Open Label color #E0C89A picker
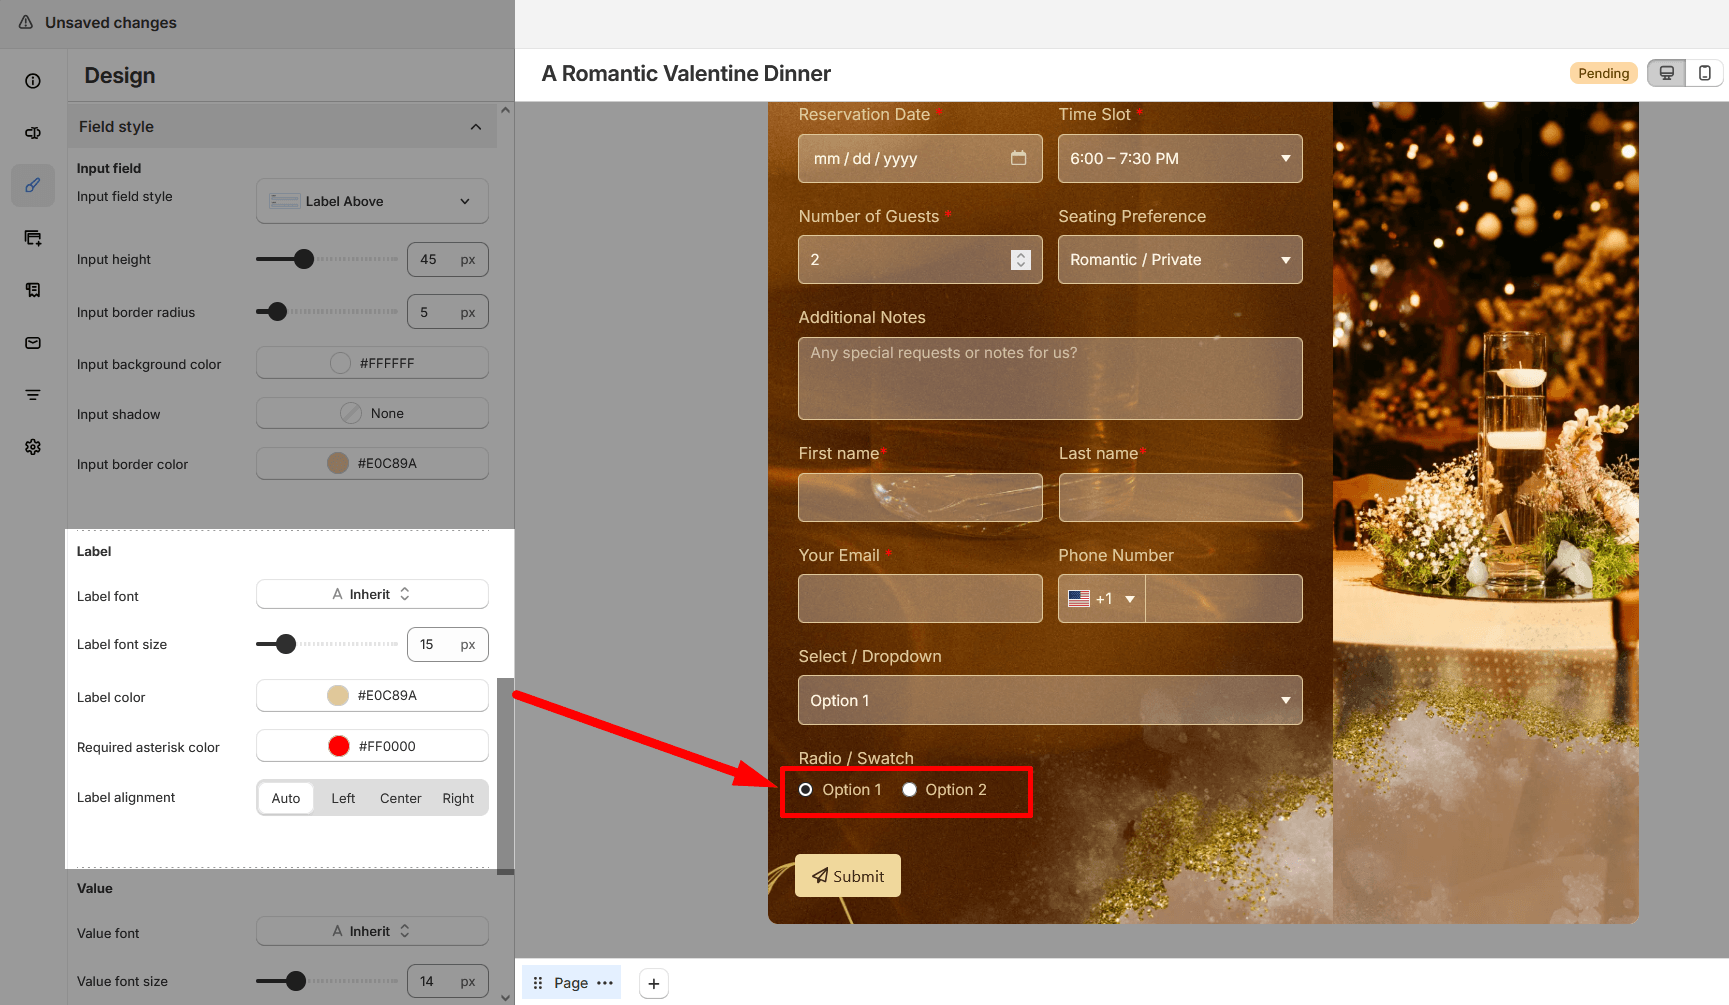 372,695
